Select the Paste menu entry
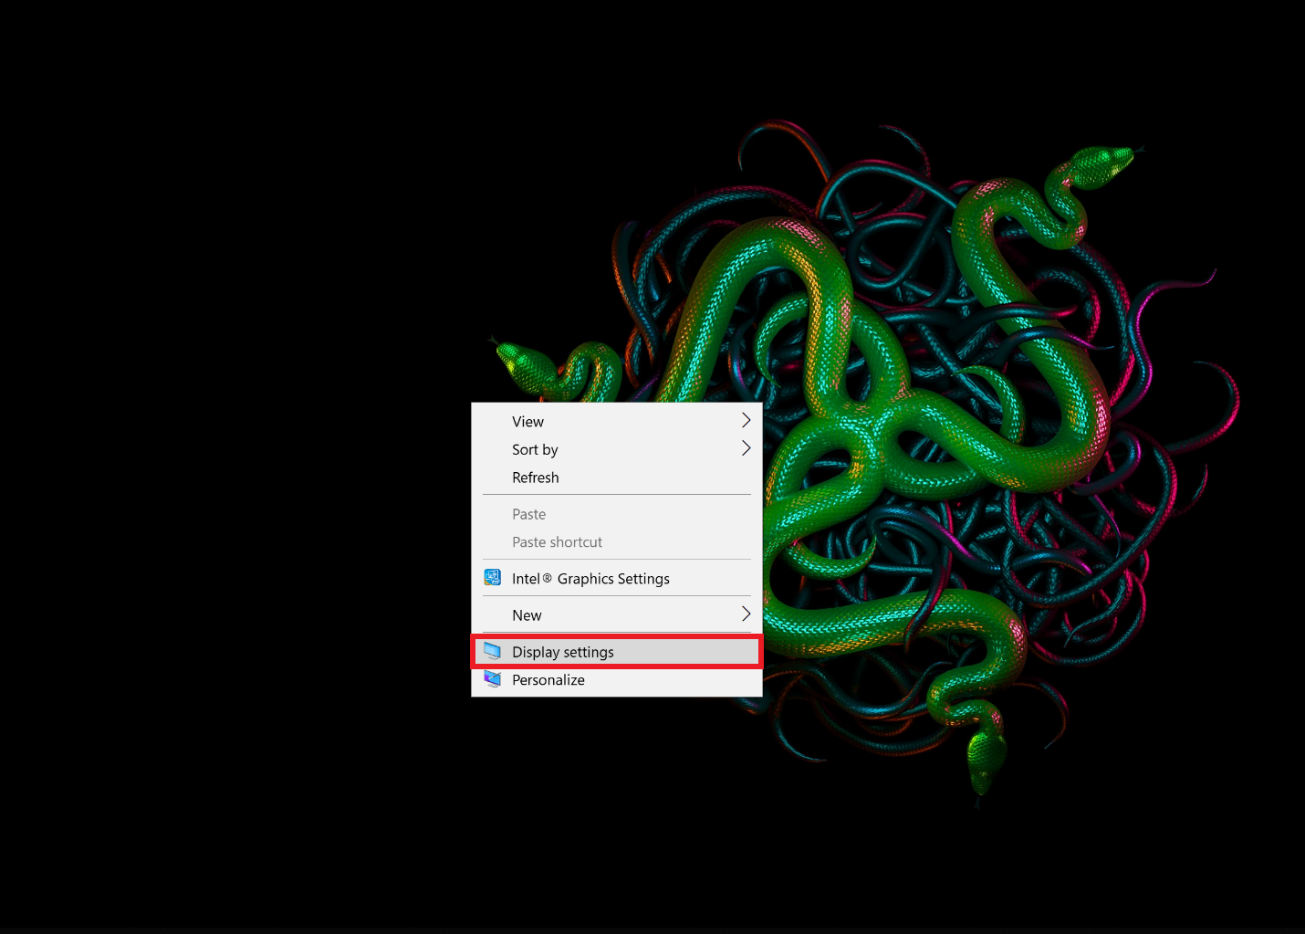The width and height of the screenshot is (1305, 934). 529,514
